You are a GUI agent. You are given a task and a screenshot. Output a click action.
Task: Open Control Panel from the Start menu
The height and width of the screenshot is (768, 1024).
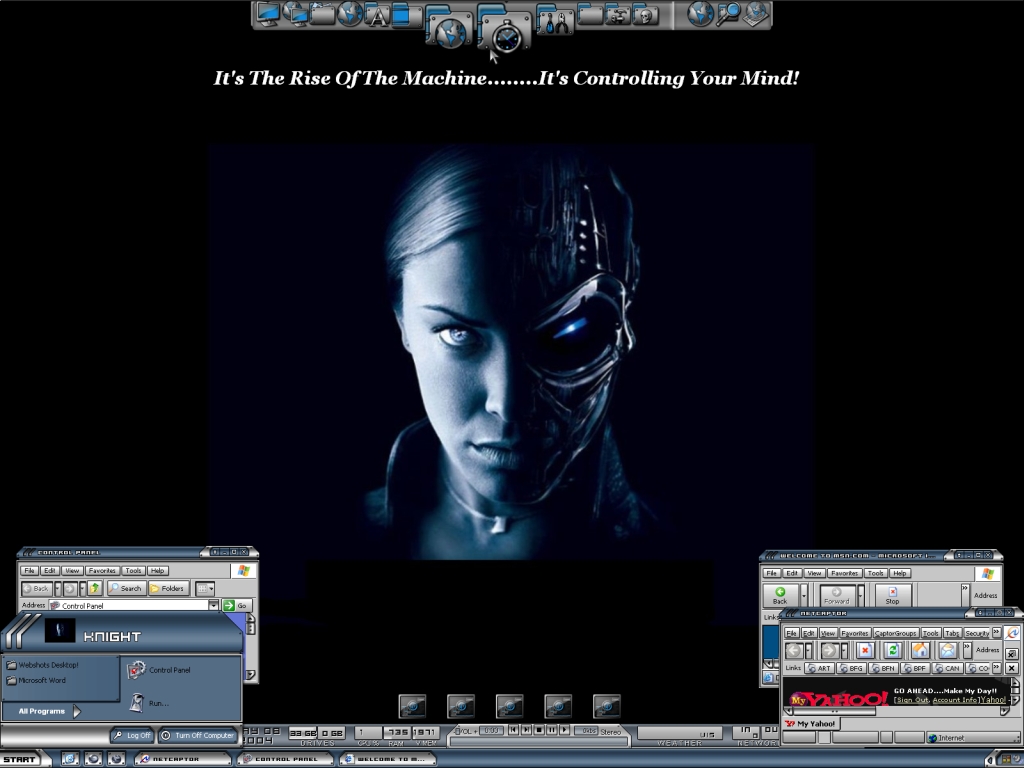pos(169,670)
